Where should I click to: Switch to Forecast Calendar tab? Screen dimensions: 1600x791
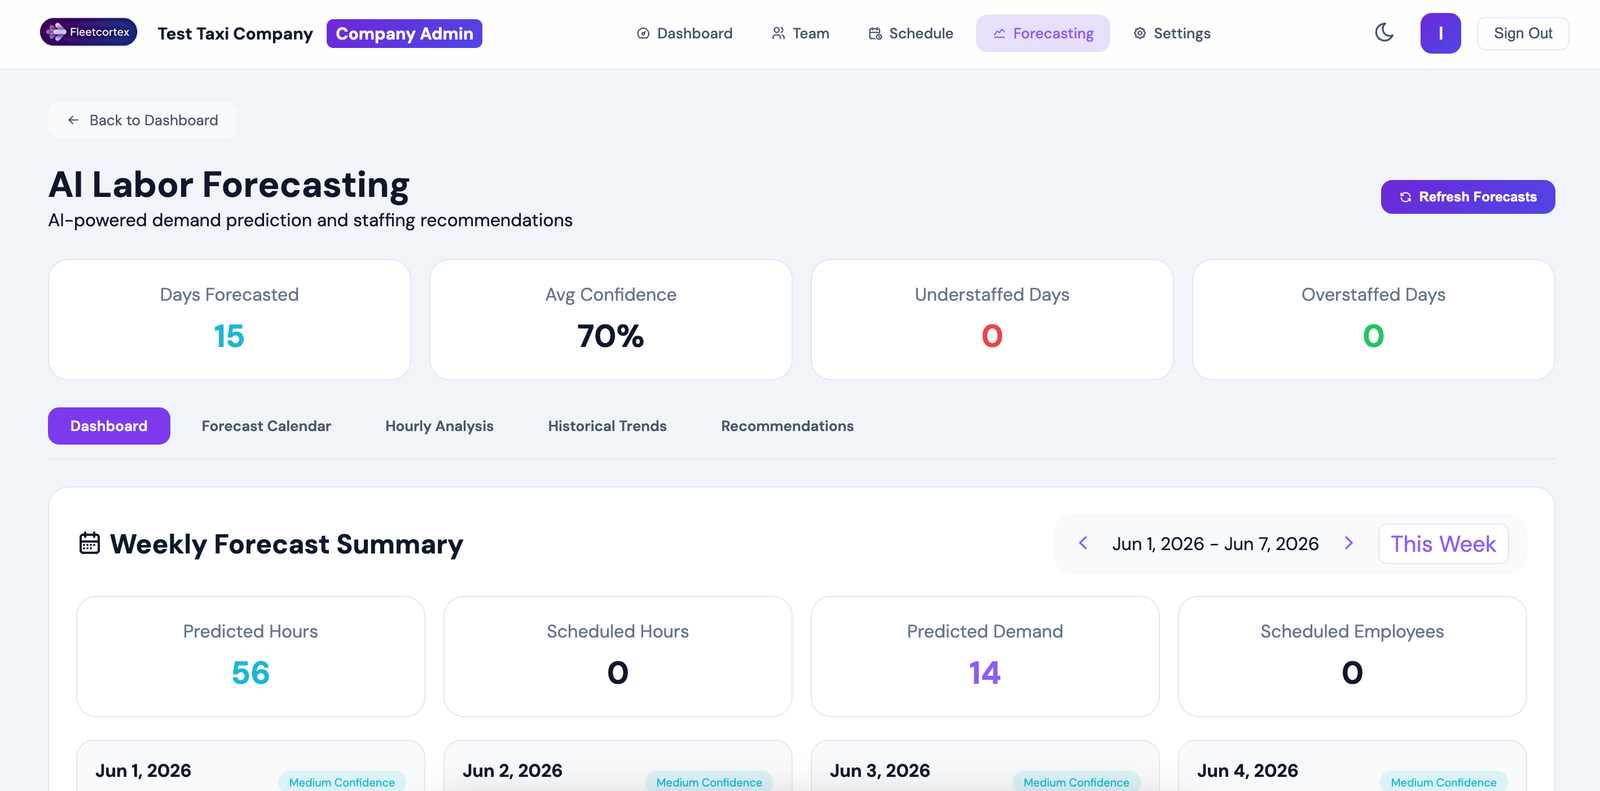pyautogui.click(x=266, y=426)
